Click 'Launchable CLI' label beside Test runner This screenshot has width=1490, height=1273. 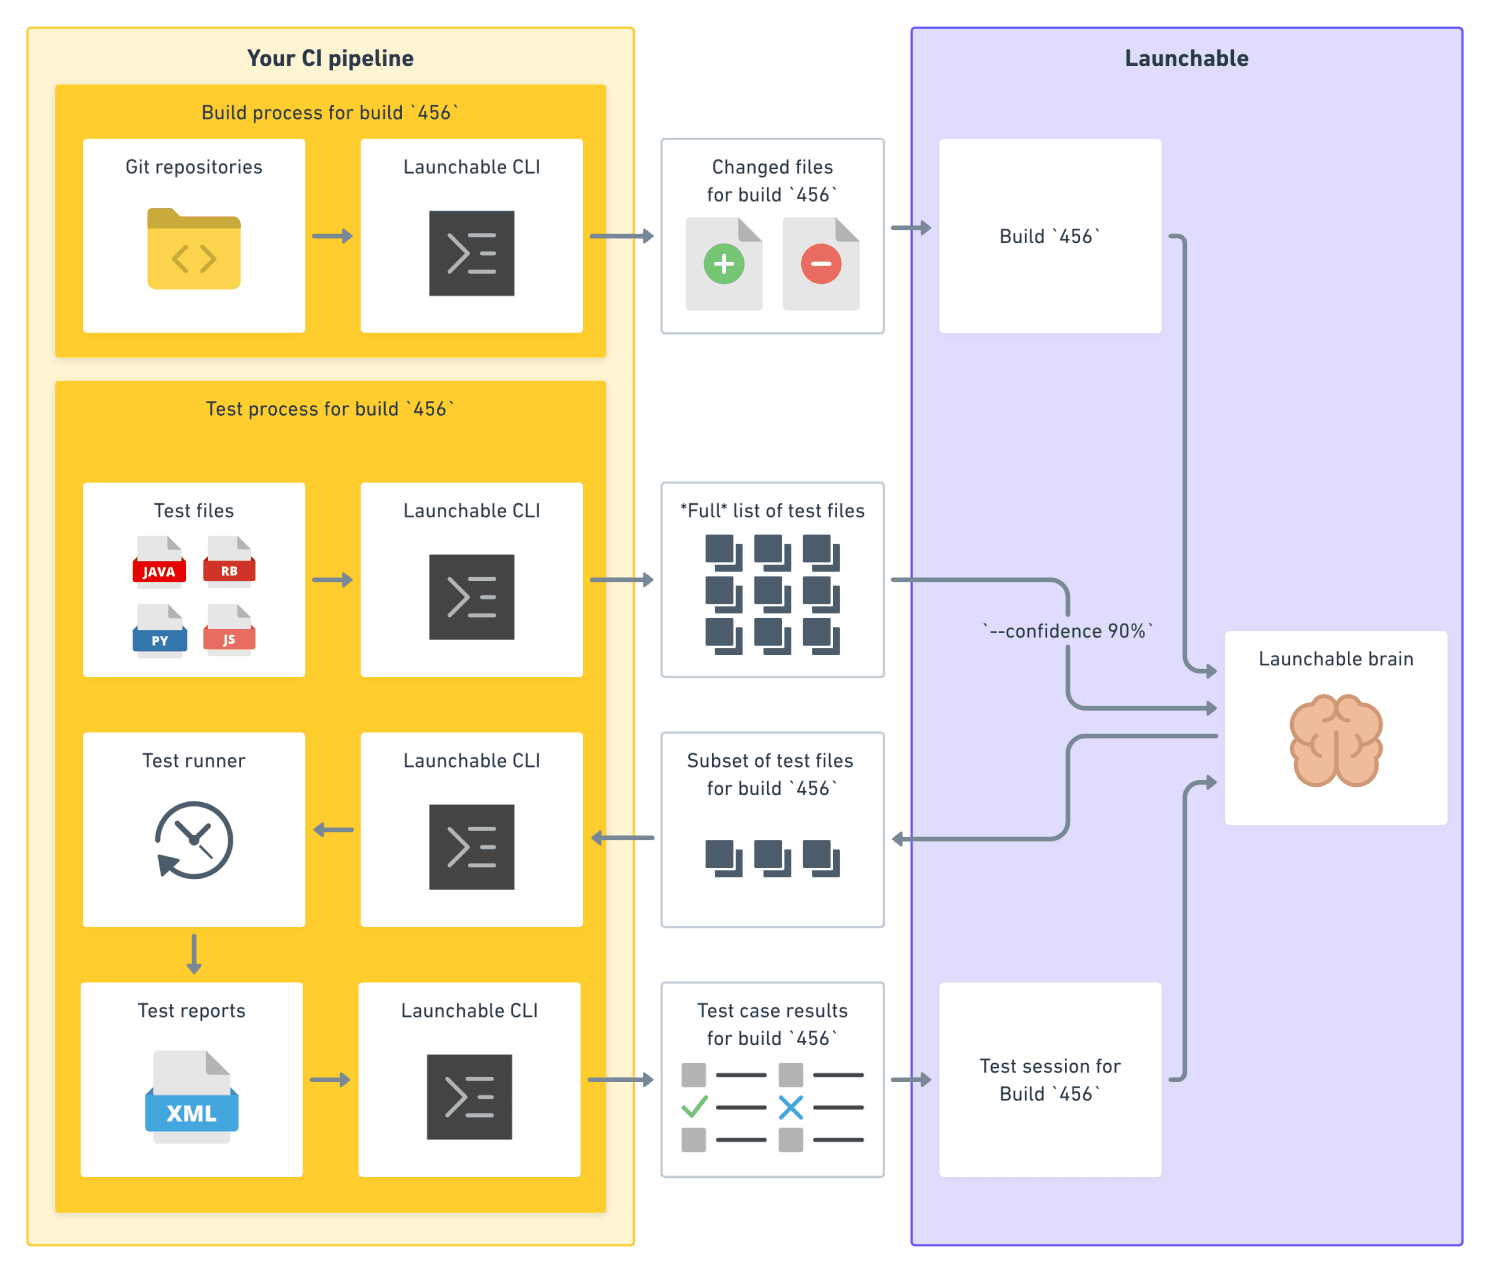tap(472, 761)
